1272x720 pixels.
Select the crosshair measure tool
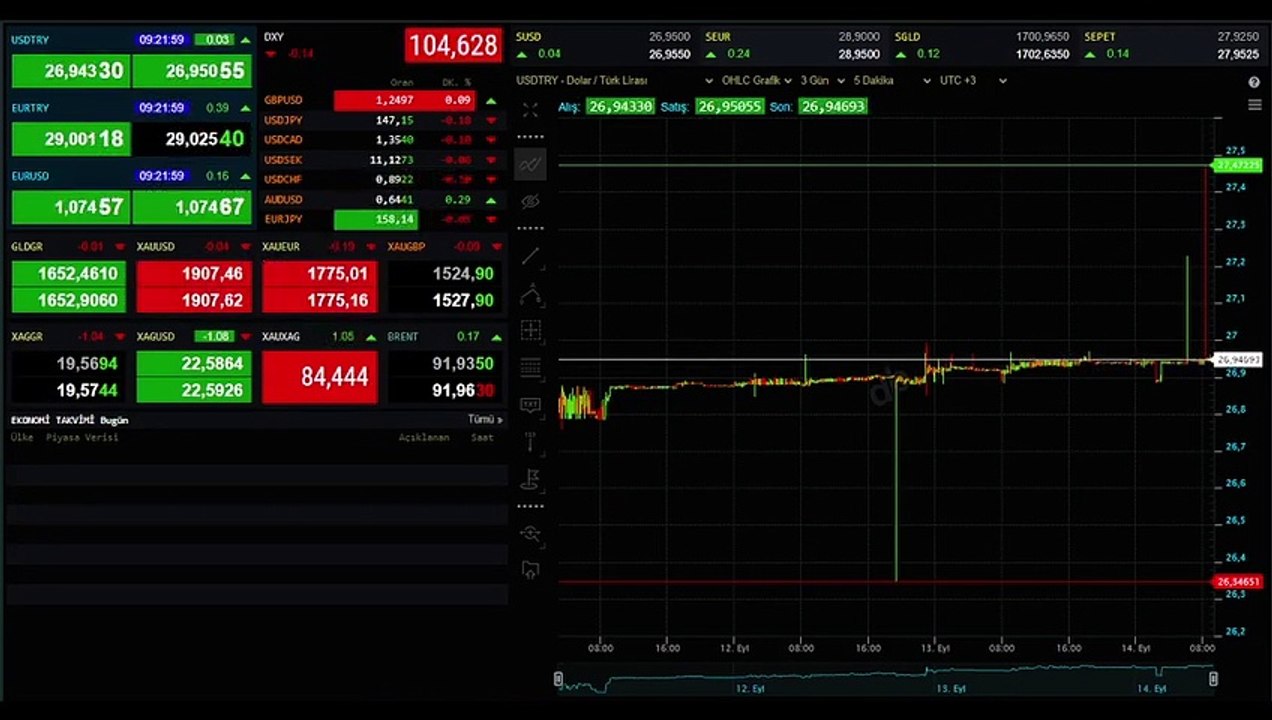pyautogui.click(x=530, y=331)
